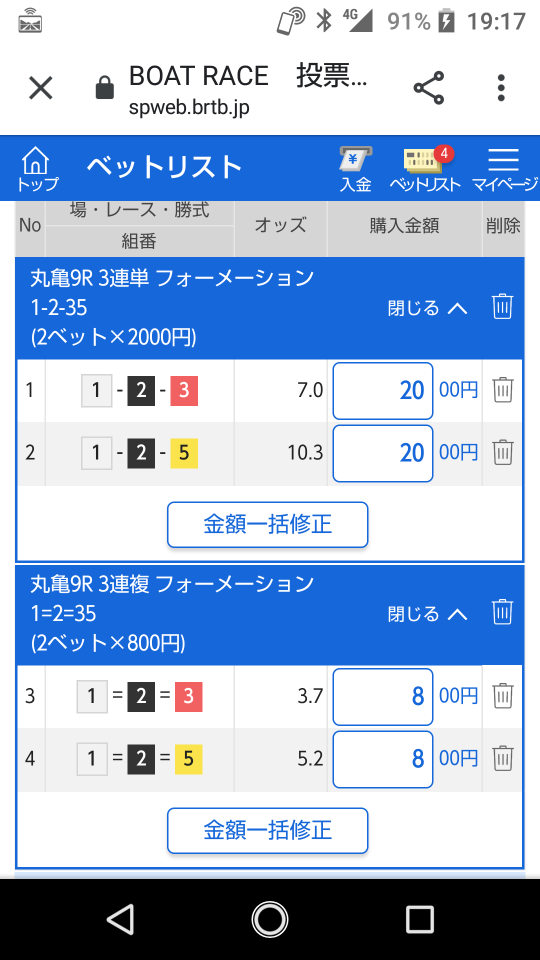Close the browser tab with X

tap(41, 88)
